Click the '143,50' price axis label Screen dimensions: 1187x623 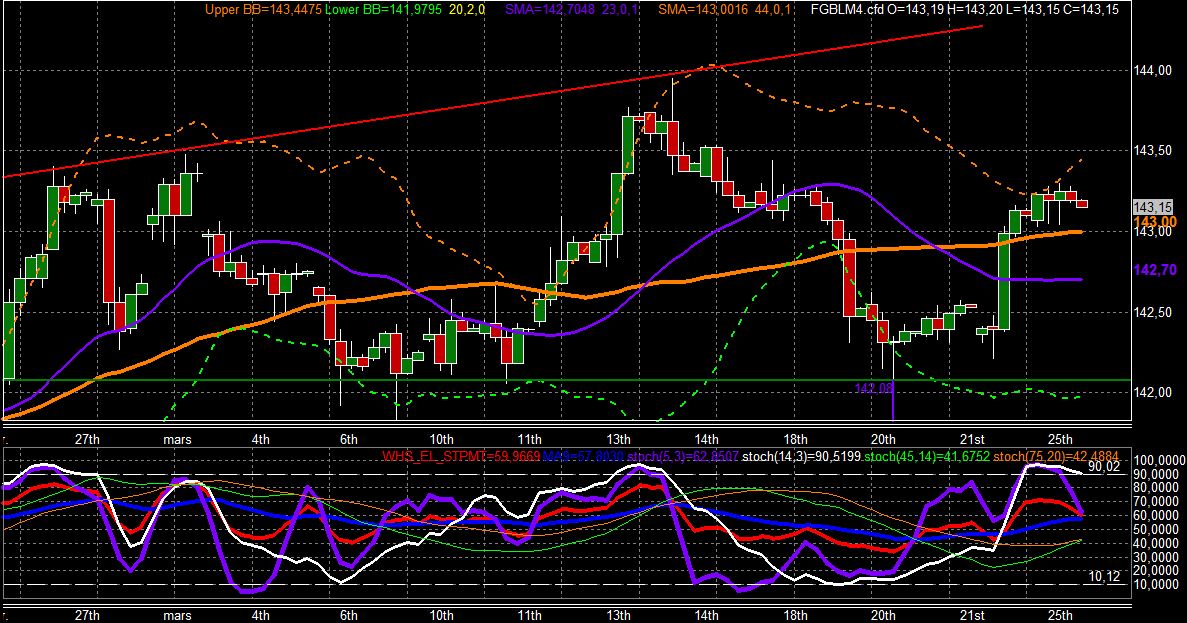[1153, 151]
